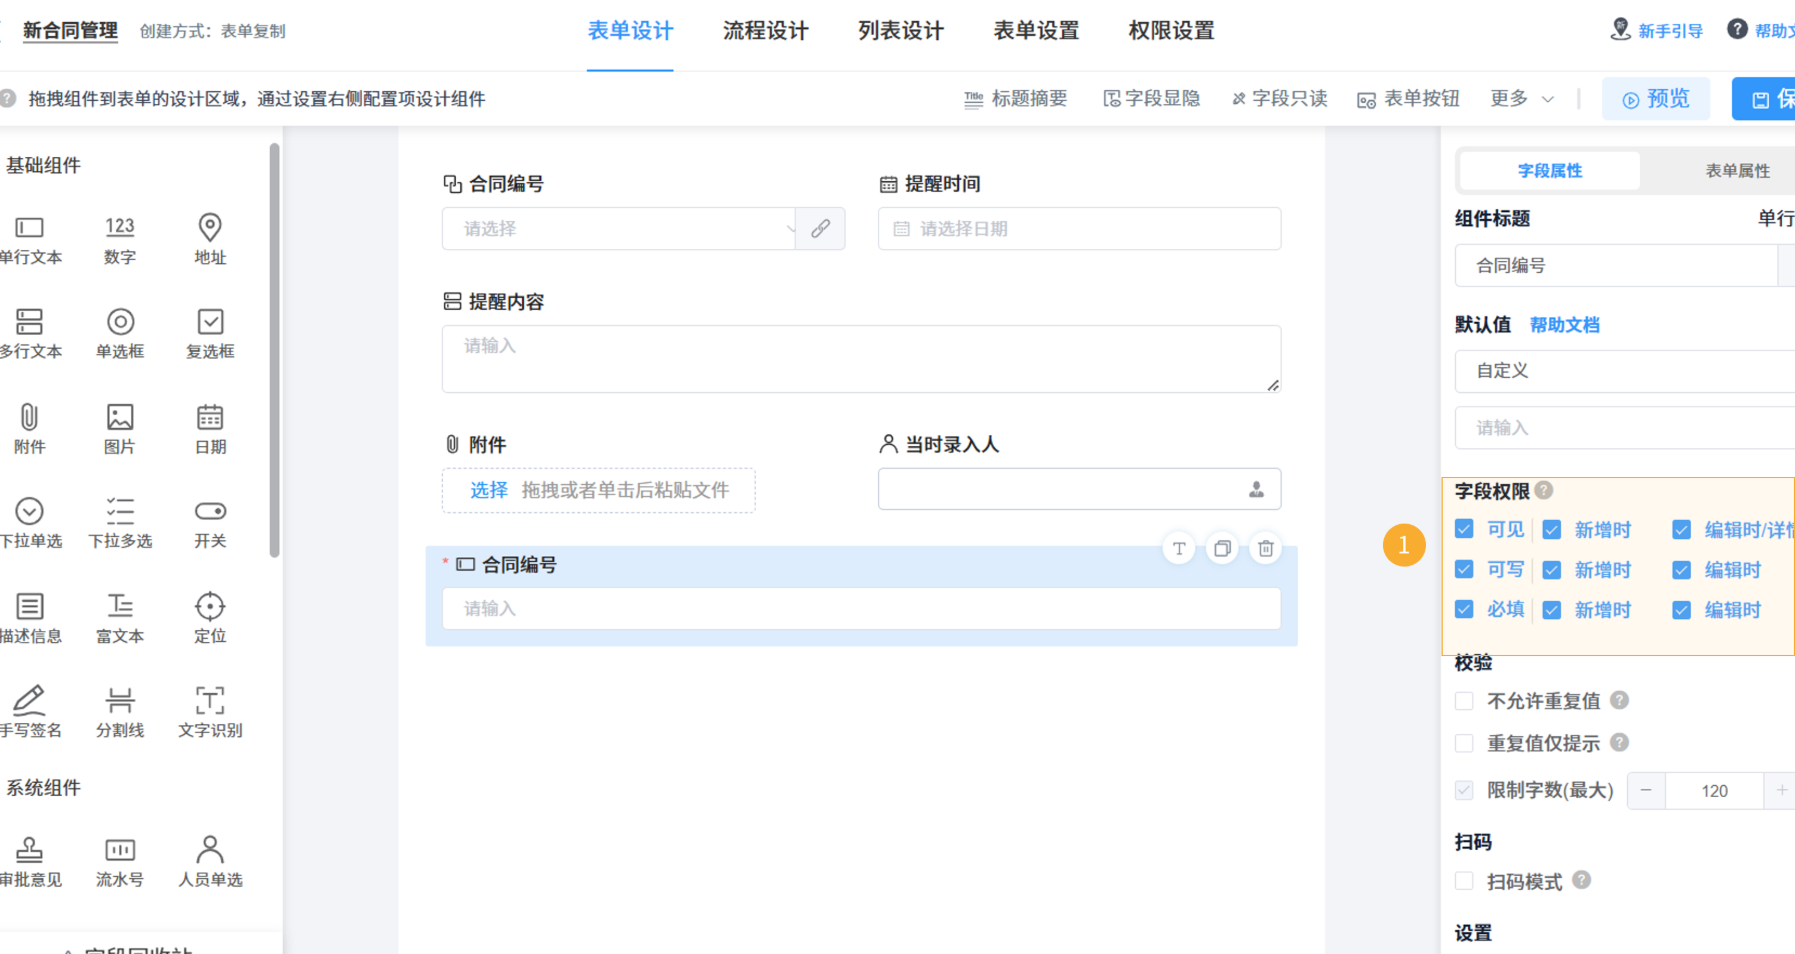Screen dimensions: 1795x954
Task: Select the 定位 location component
Action: click(x=210, y=618)
